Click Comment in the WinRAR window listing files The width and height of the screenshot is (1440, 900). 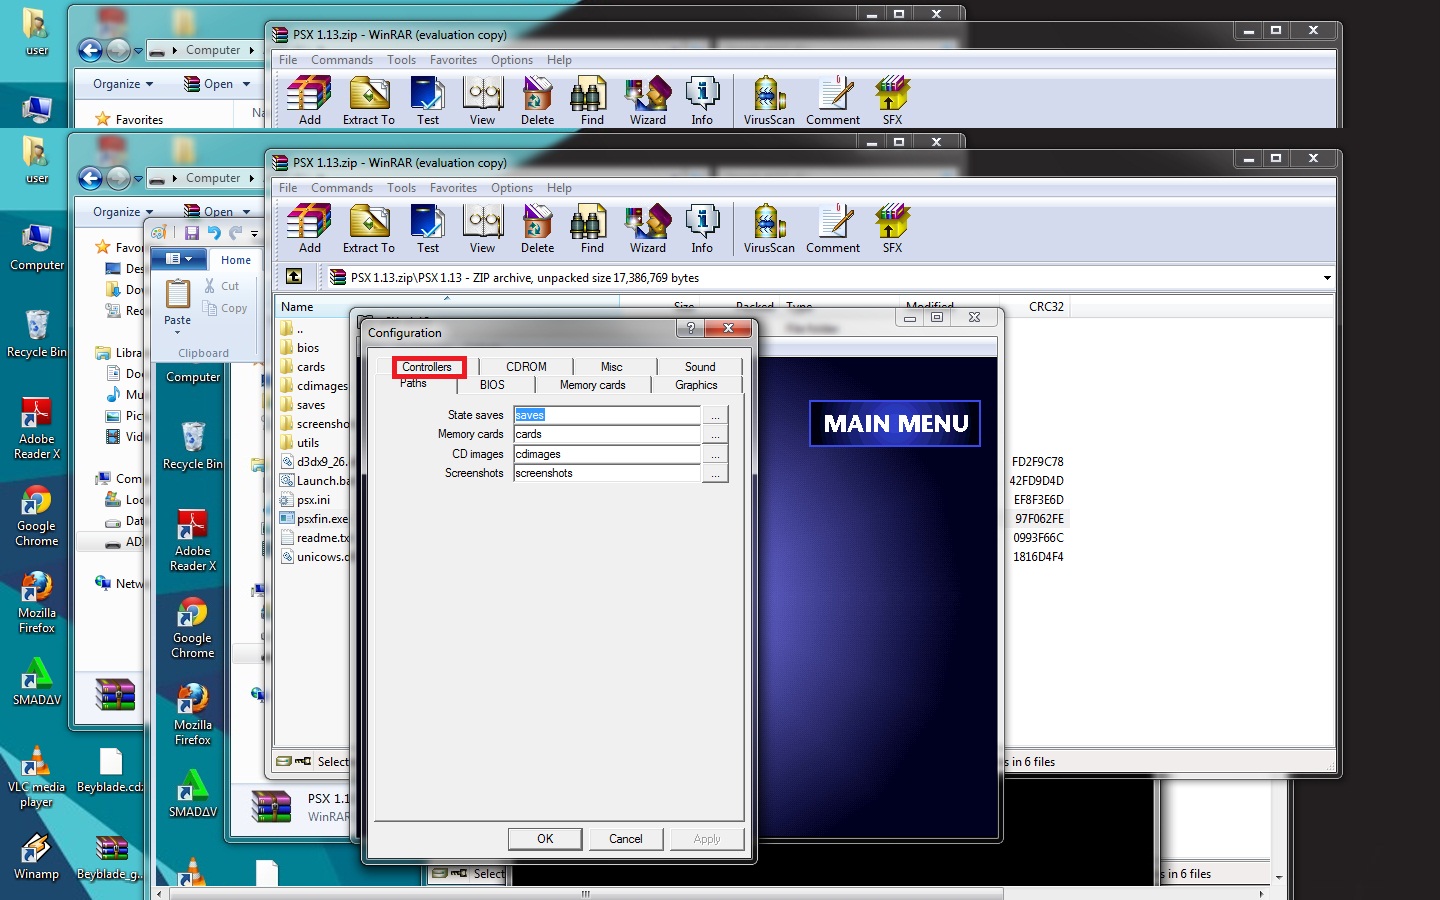click(x=833, y=228)
